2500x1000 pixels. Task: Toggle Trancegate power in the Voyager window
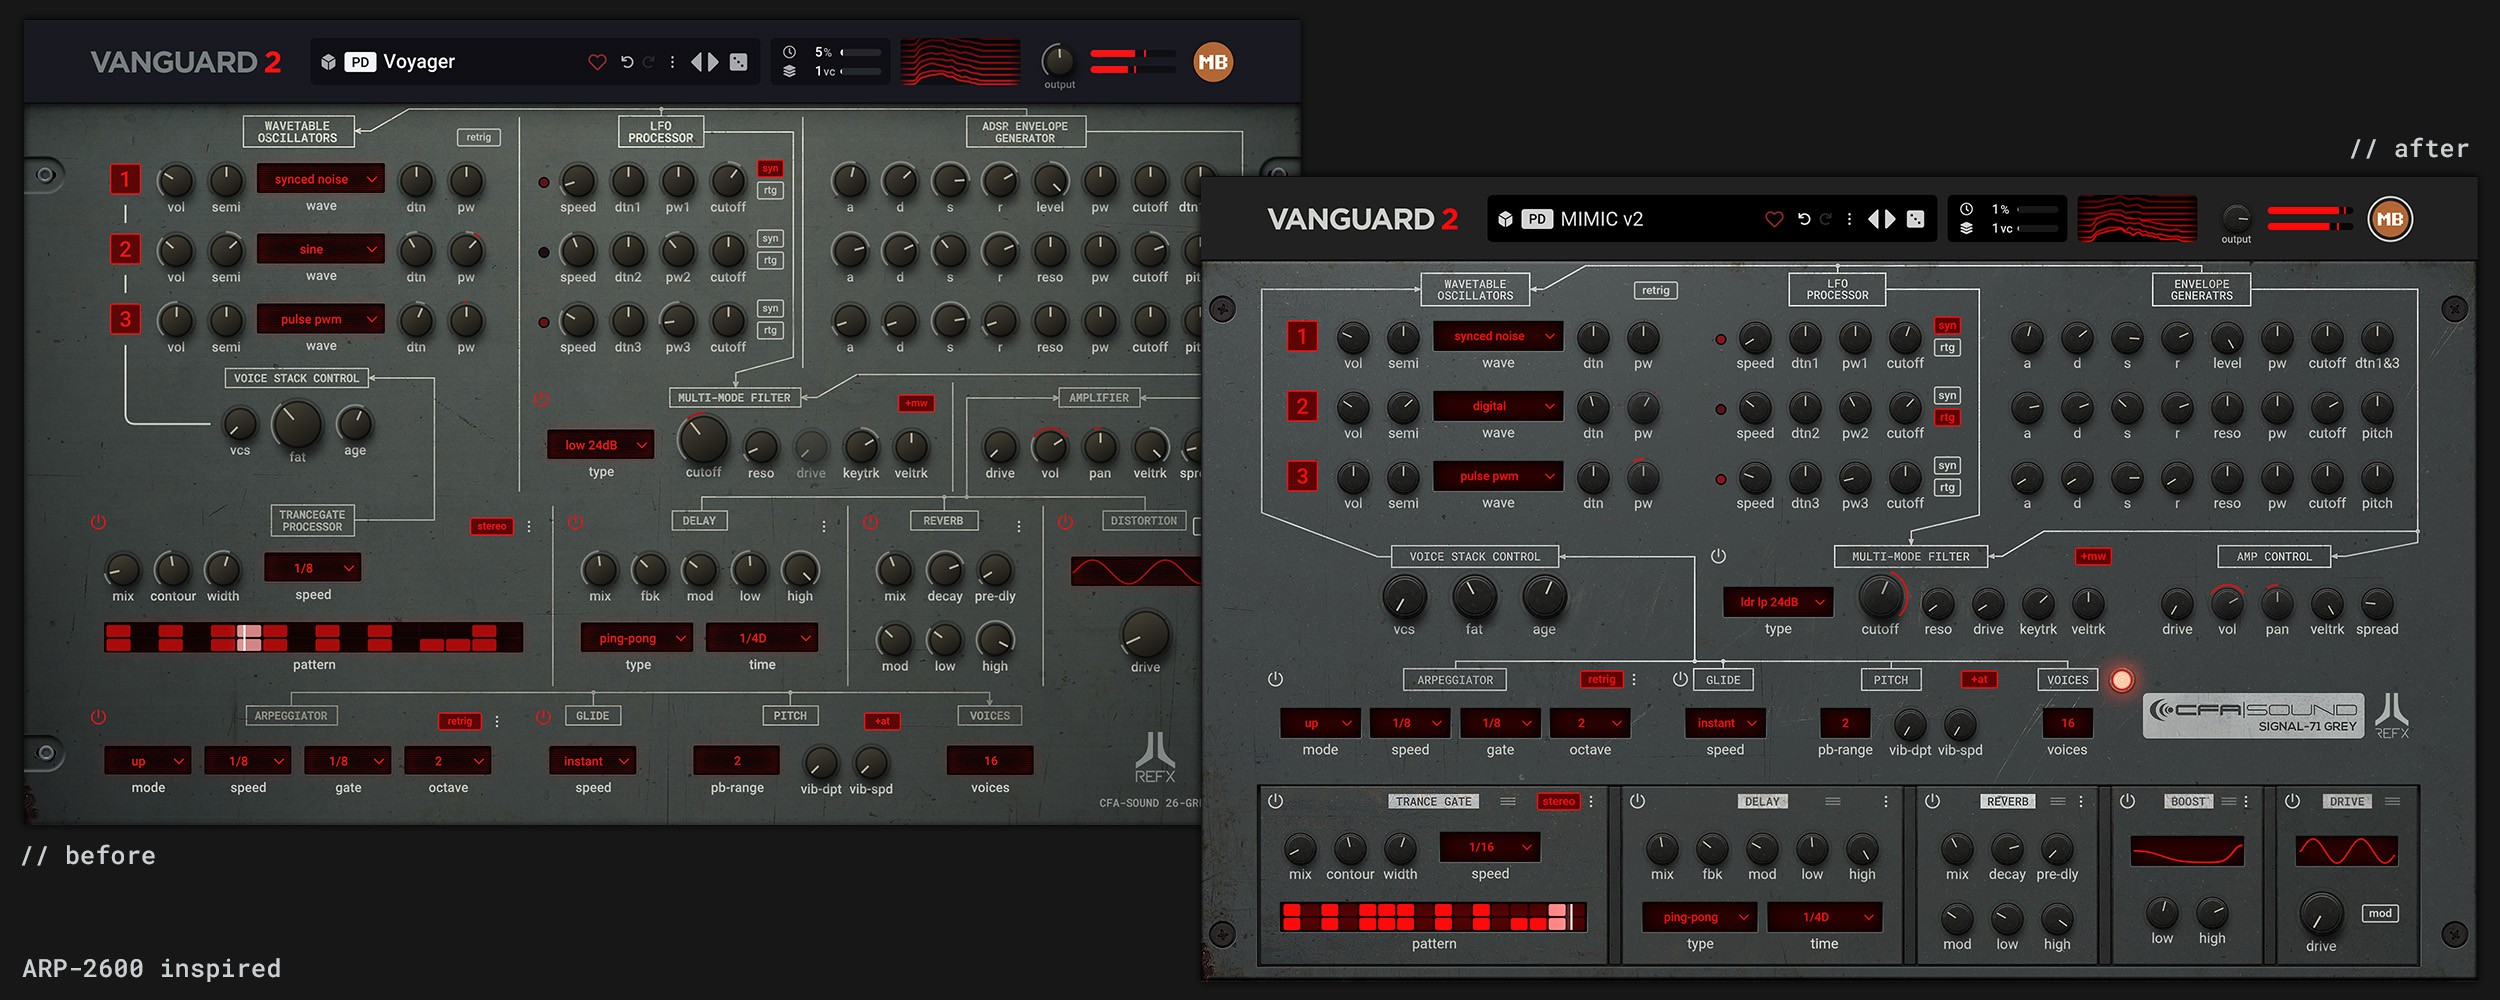point(98,522)
